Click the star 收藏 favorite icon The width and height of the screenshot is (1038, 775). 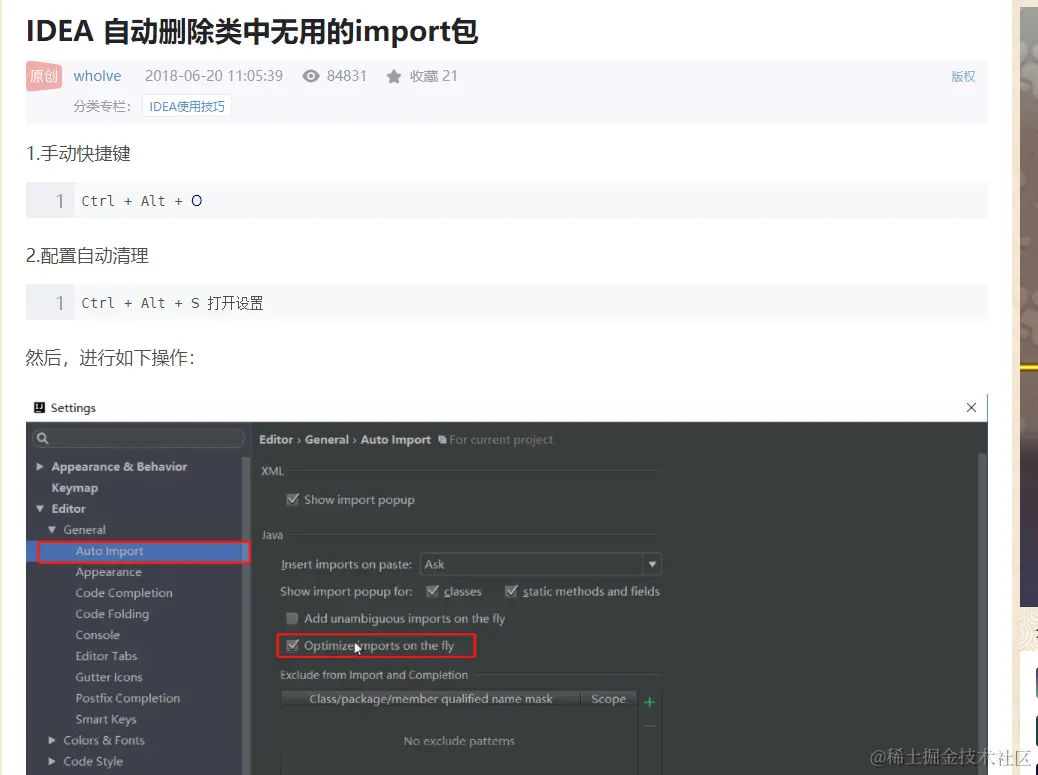pyautogui.click(x=394, y=77)
